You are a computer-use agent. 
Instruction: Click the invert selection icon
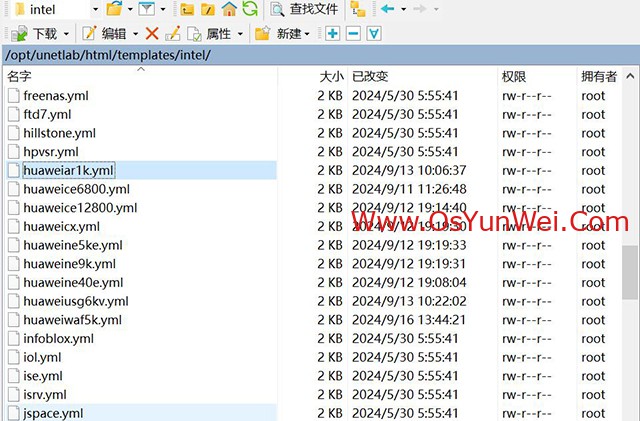[374, 33]
